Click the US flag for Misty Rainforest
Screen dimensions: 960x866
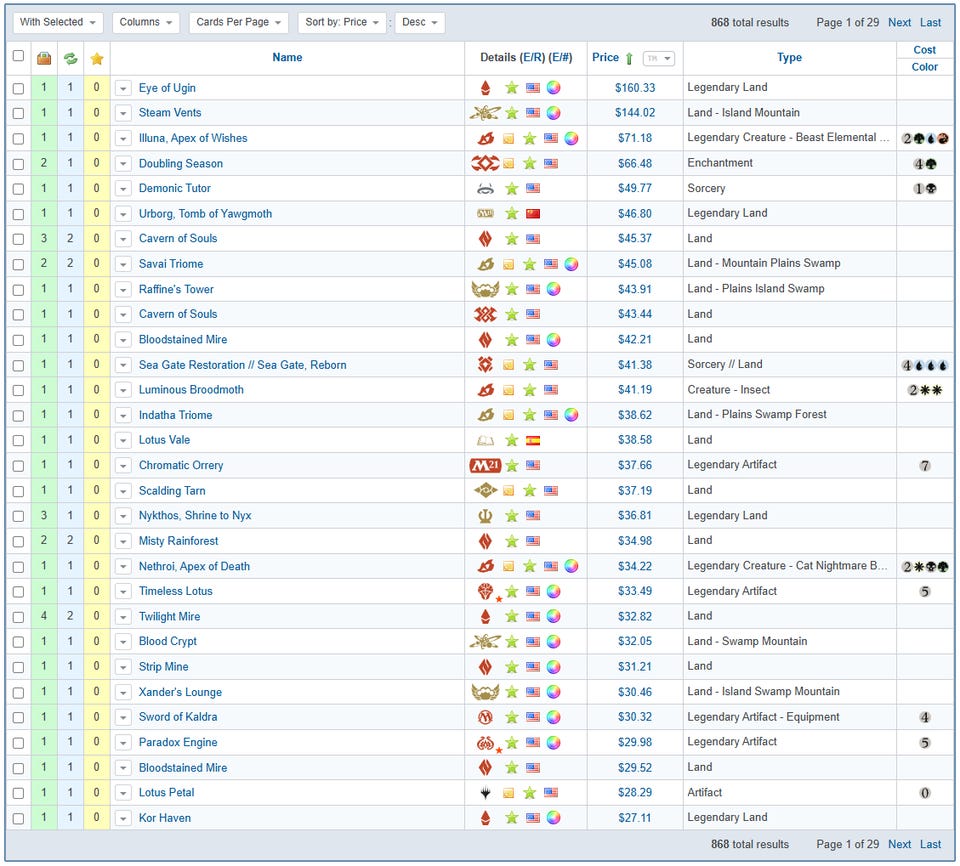tap(533, 541)
